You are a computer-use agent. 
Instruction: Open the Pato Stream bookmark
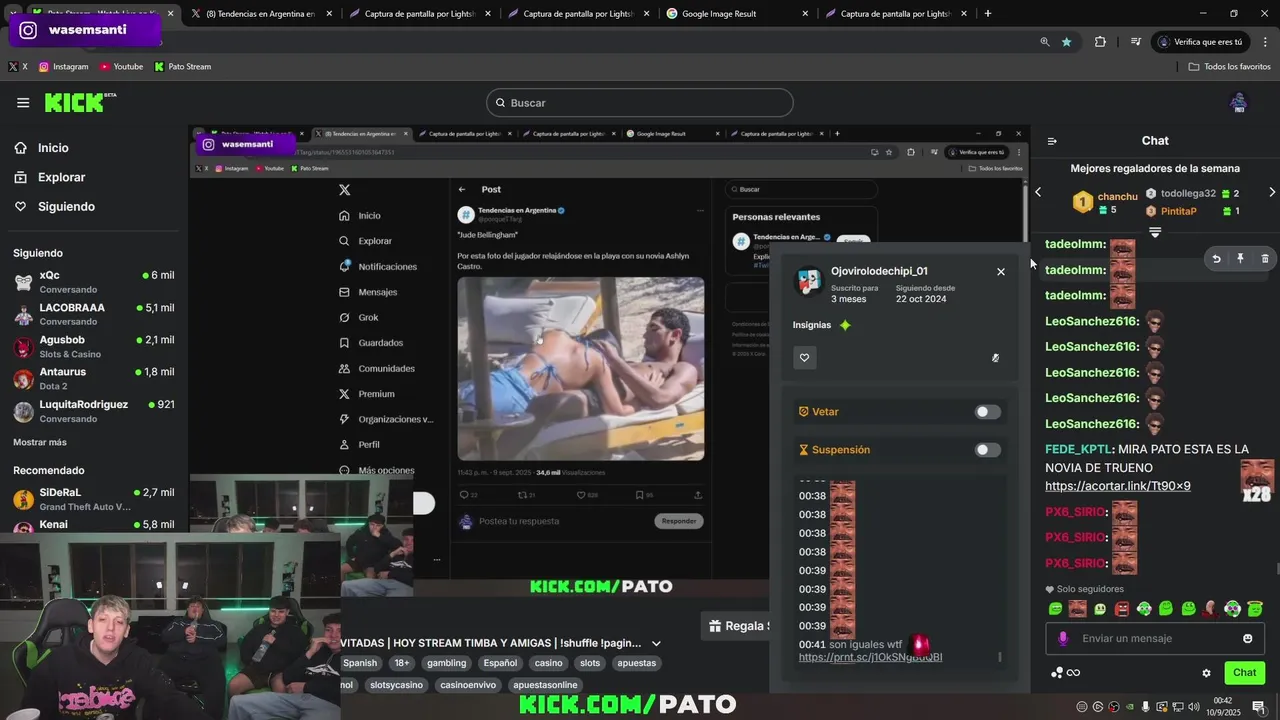point(183,67)
